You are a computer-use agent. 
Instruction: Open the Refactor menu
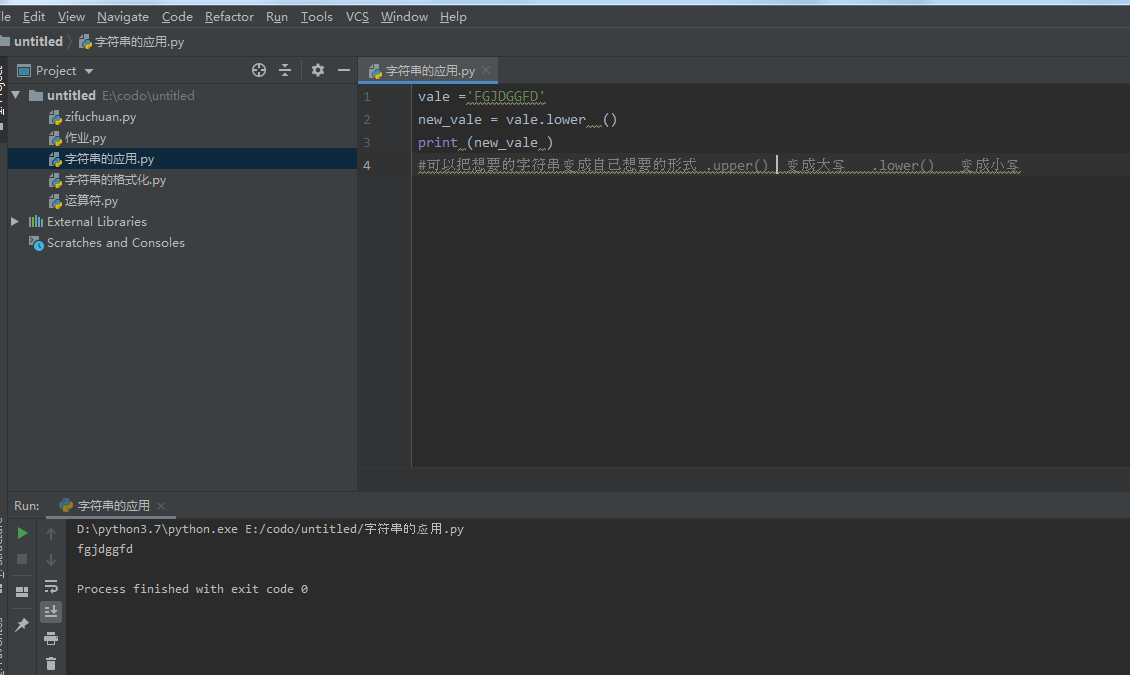coord(229,17)
